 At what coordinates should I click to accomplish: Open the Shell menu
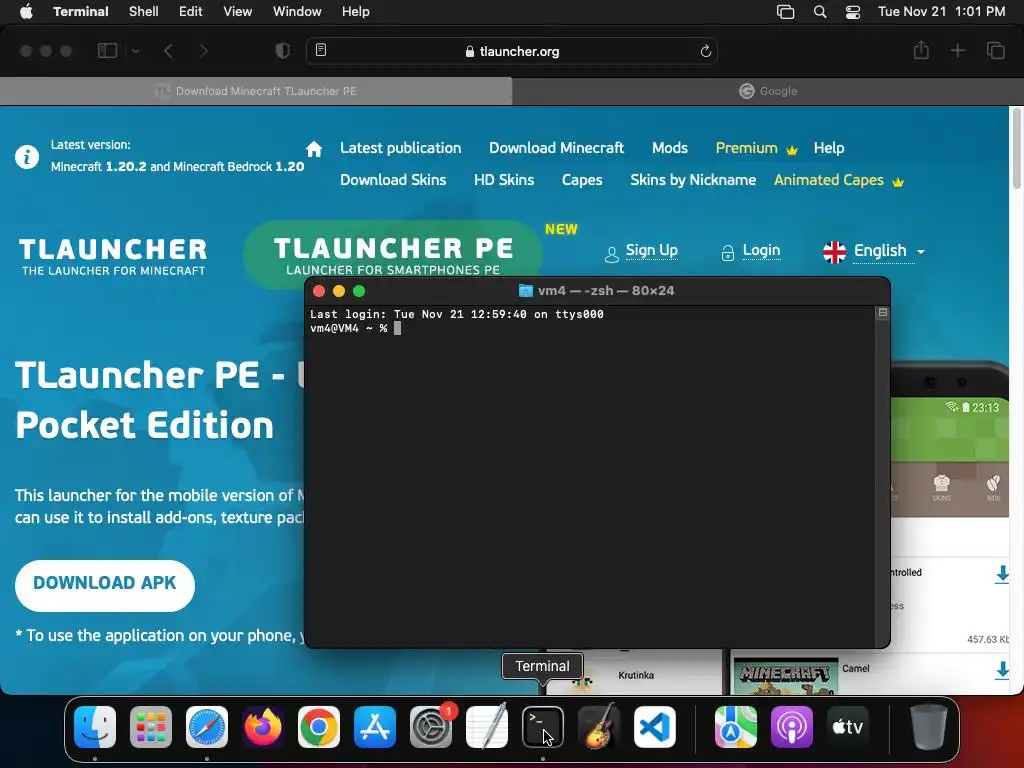coord(144,12)
